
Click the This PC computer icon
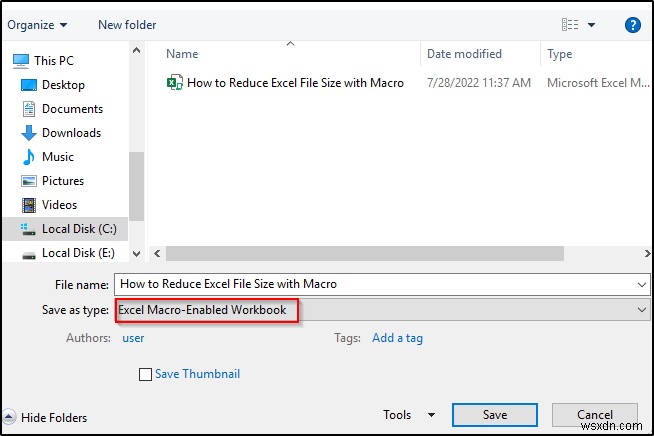pos(21,61)
